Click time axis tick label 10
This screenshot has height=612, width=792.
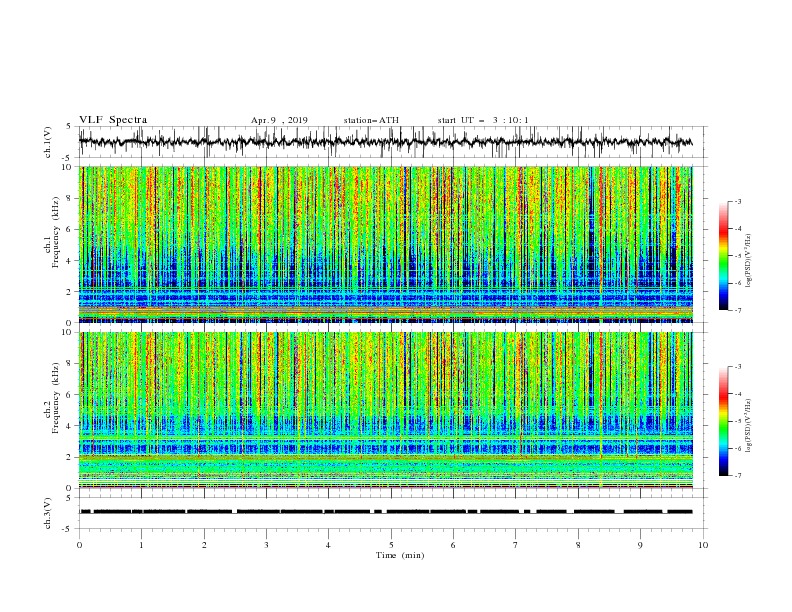click(703, 545)
